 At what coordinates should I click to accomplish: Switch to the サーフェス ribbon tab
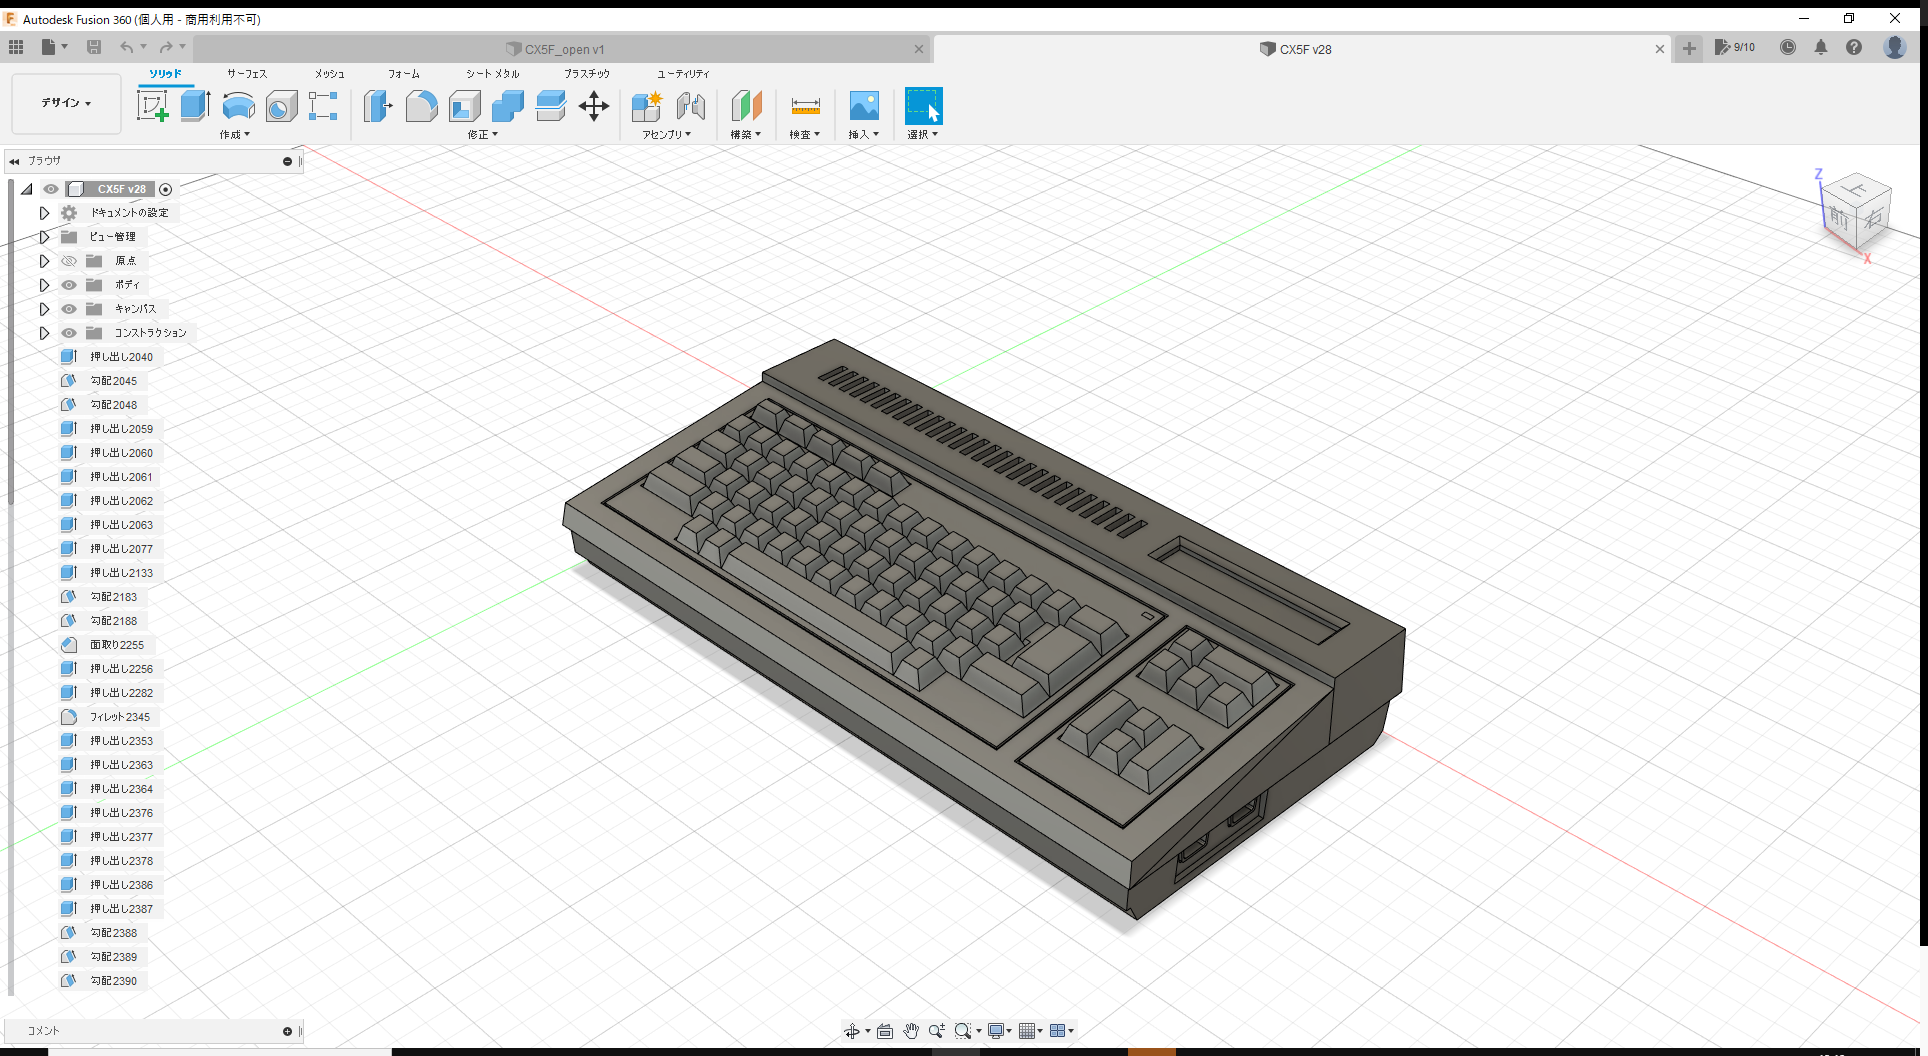[x=245, y=73]
